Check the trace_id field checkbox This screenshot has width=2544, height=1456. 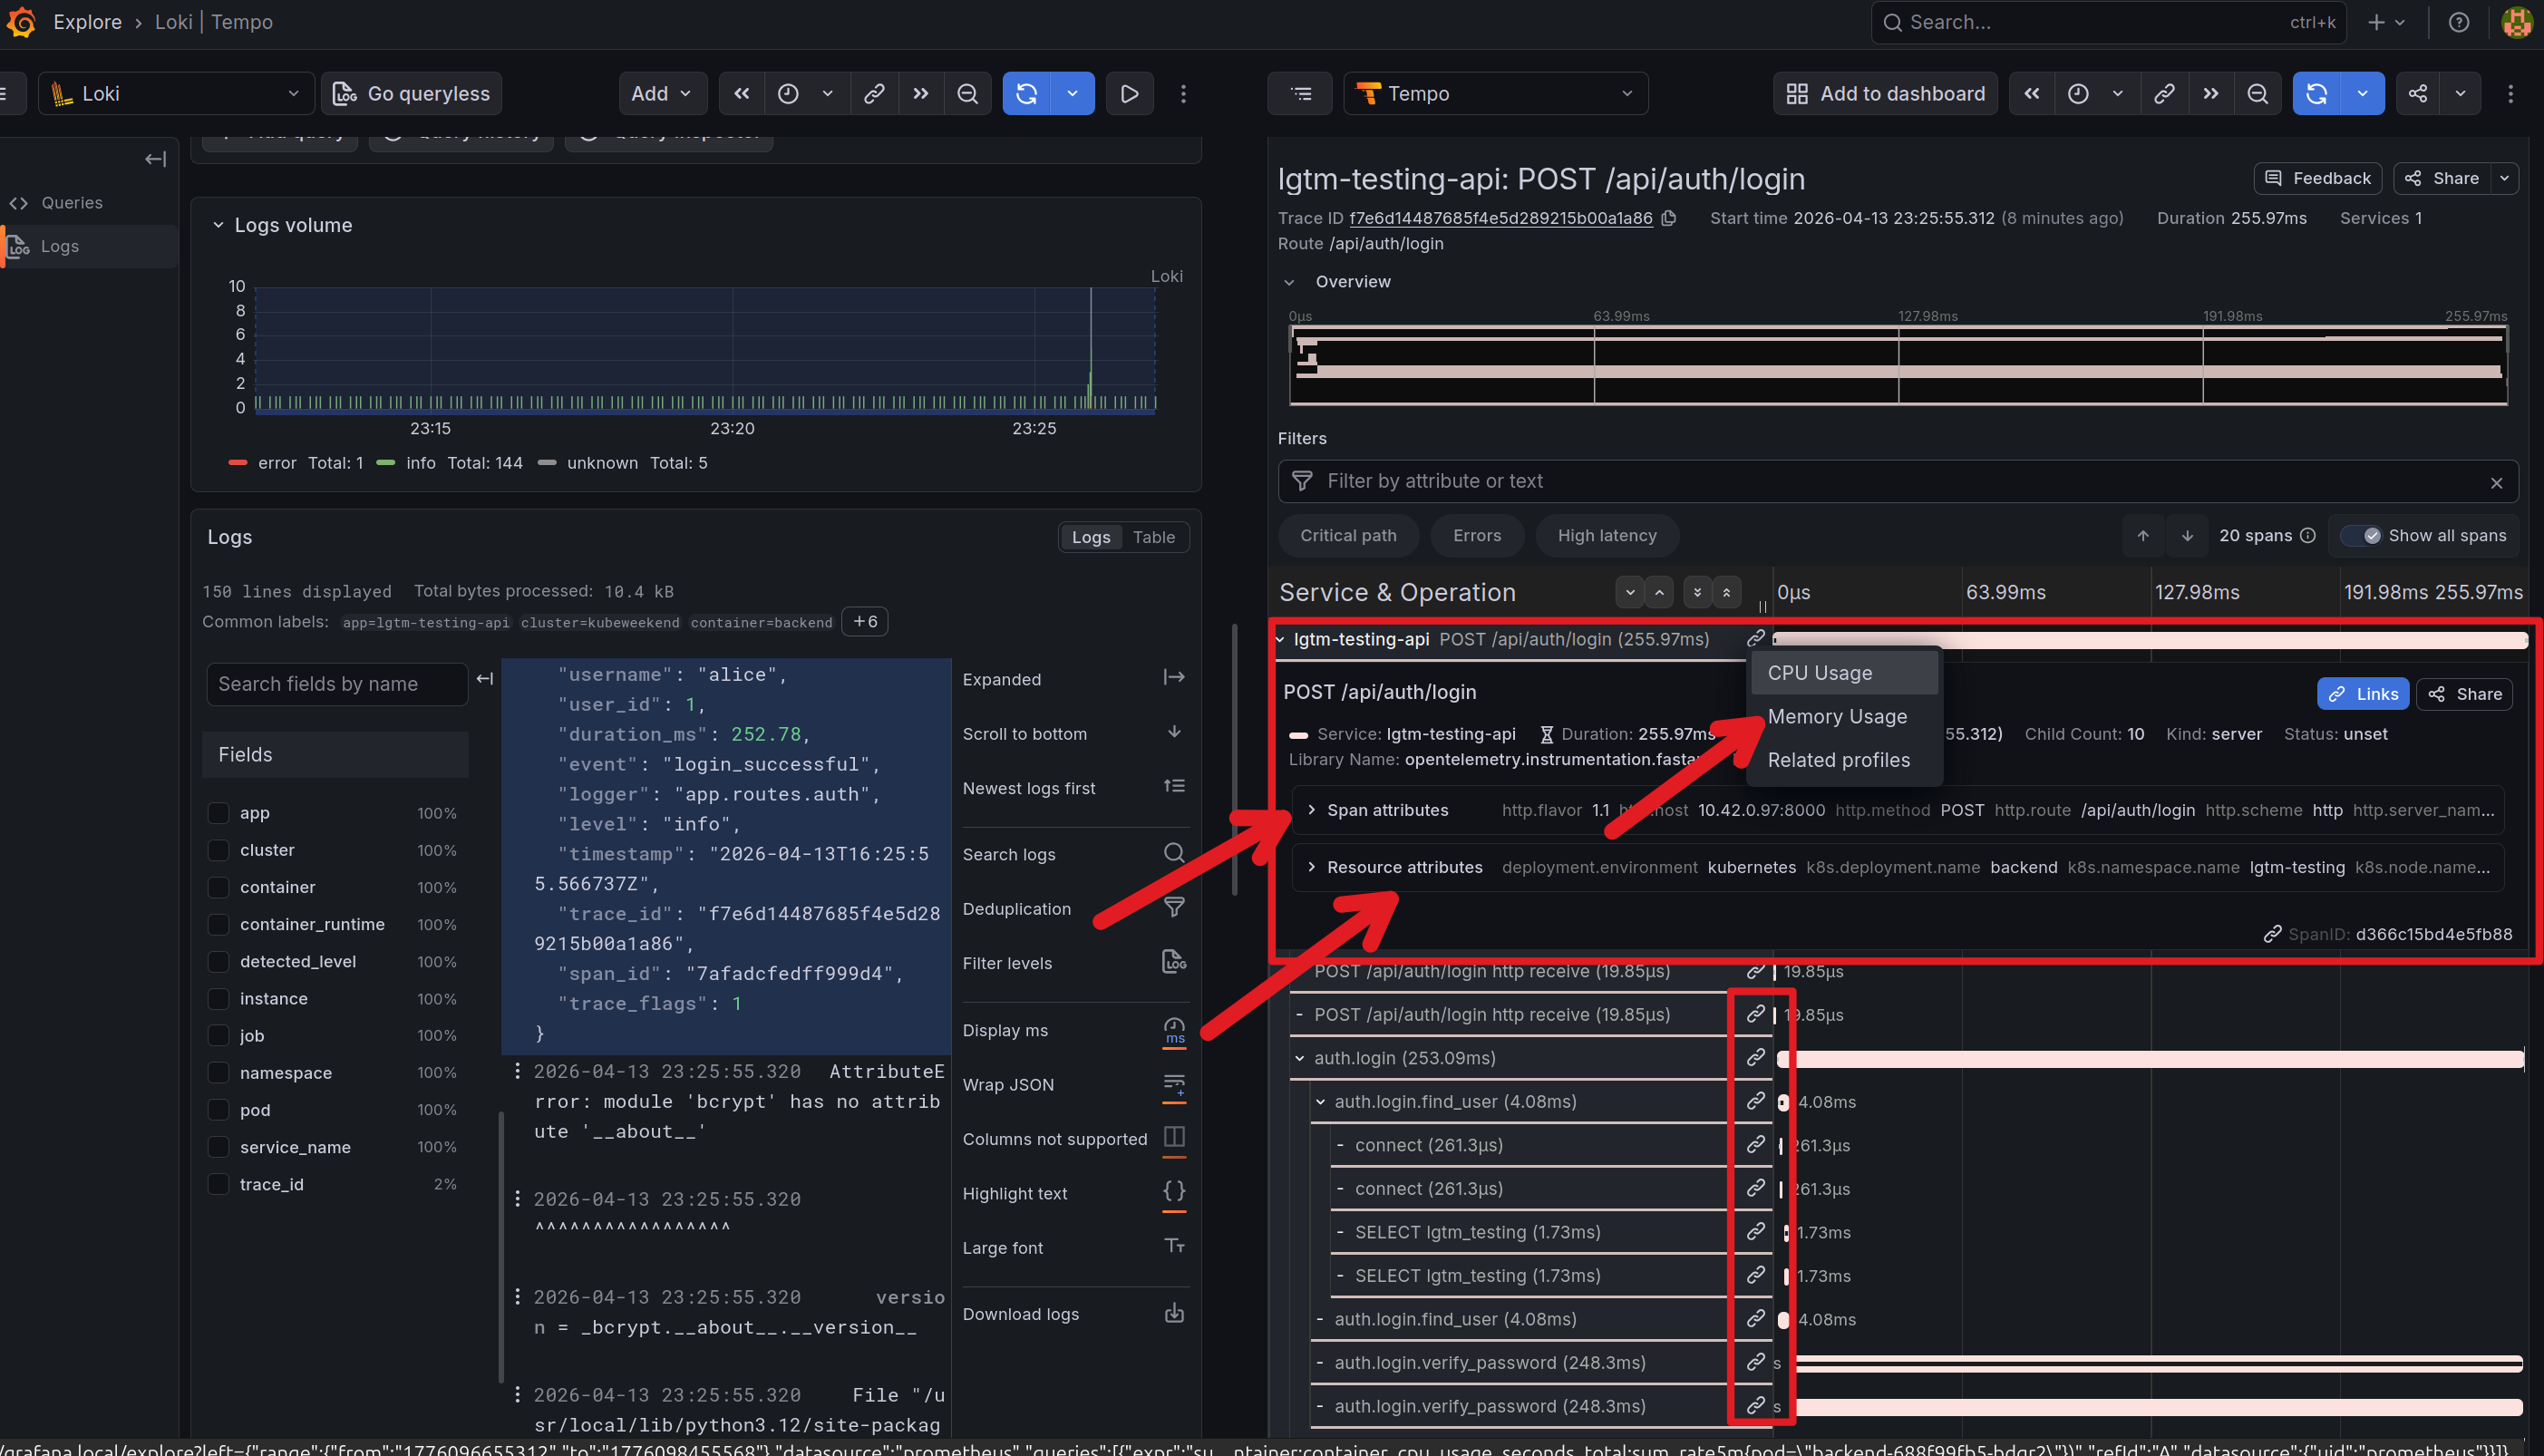point(218,1184)
